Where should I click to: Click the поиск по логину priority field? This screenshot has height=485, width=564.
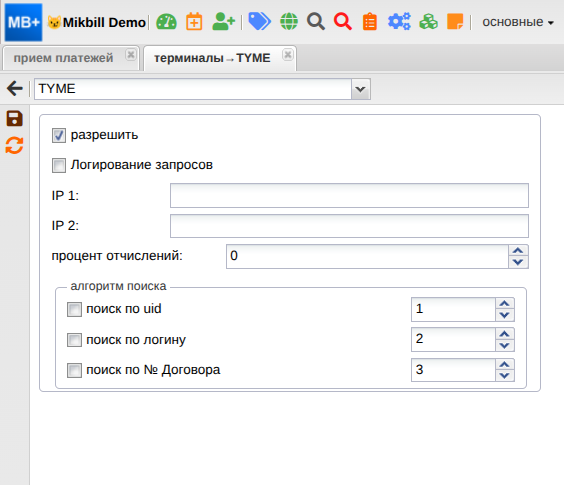pos(453,339)
